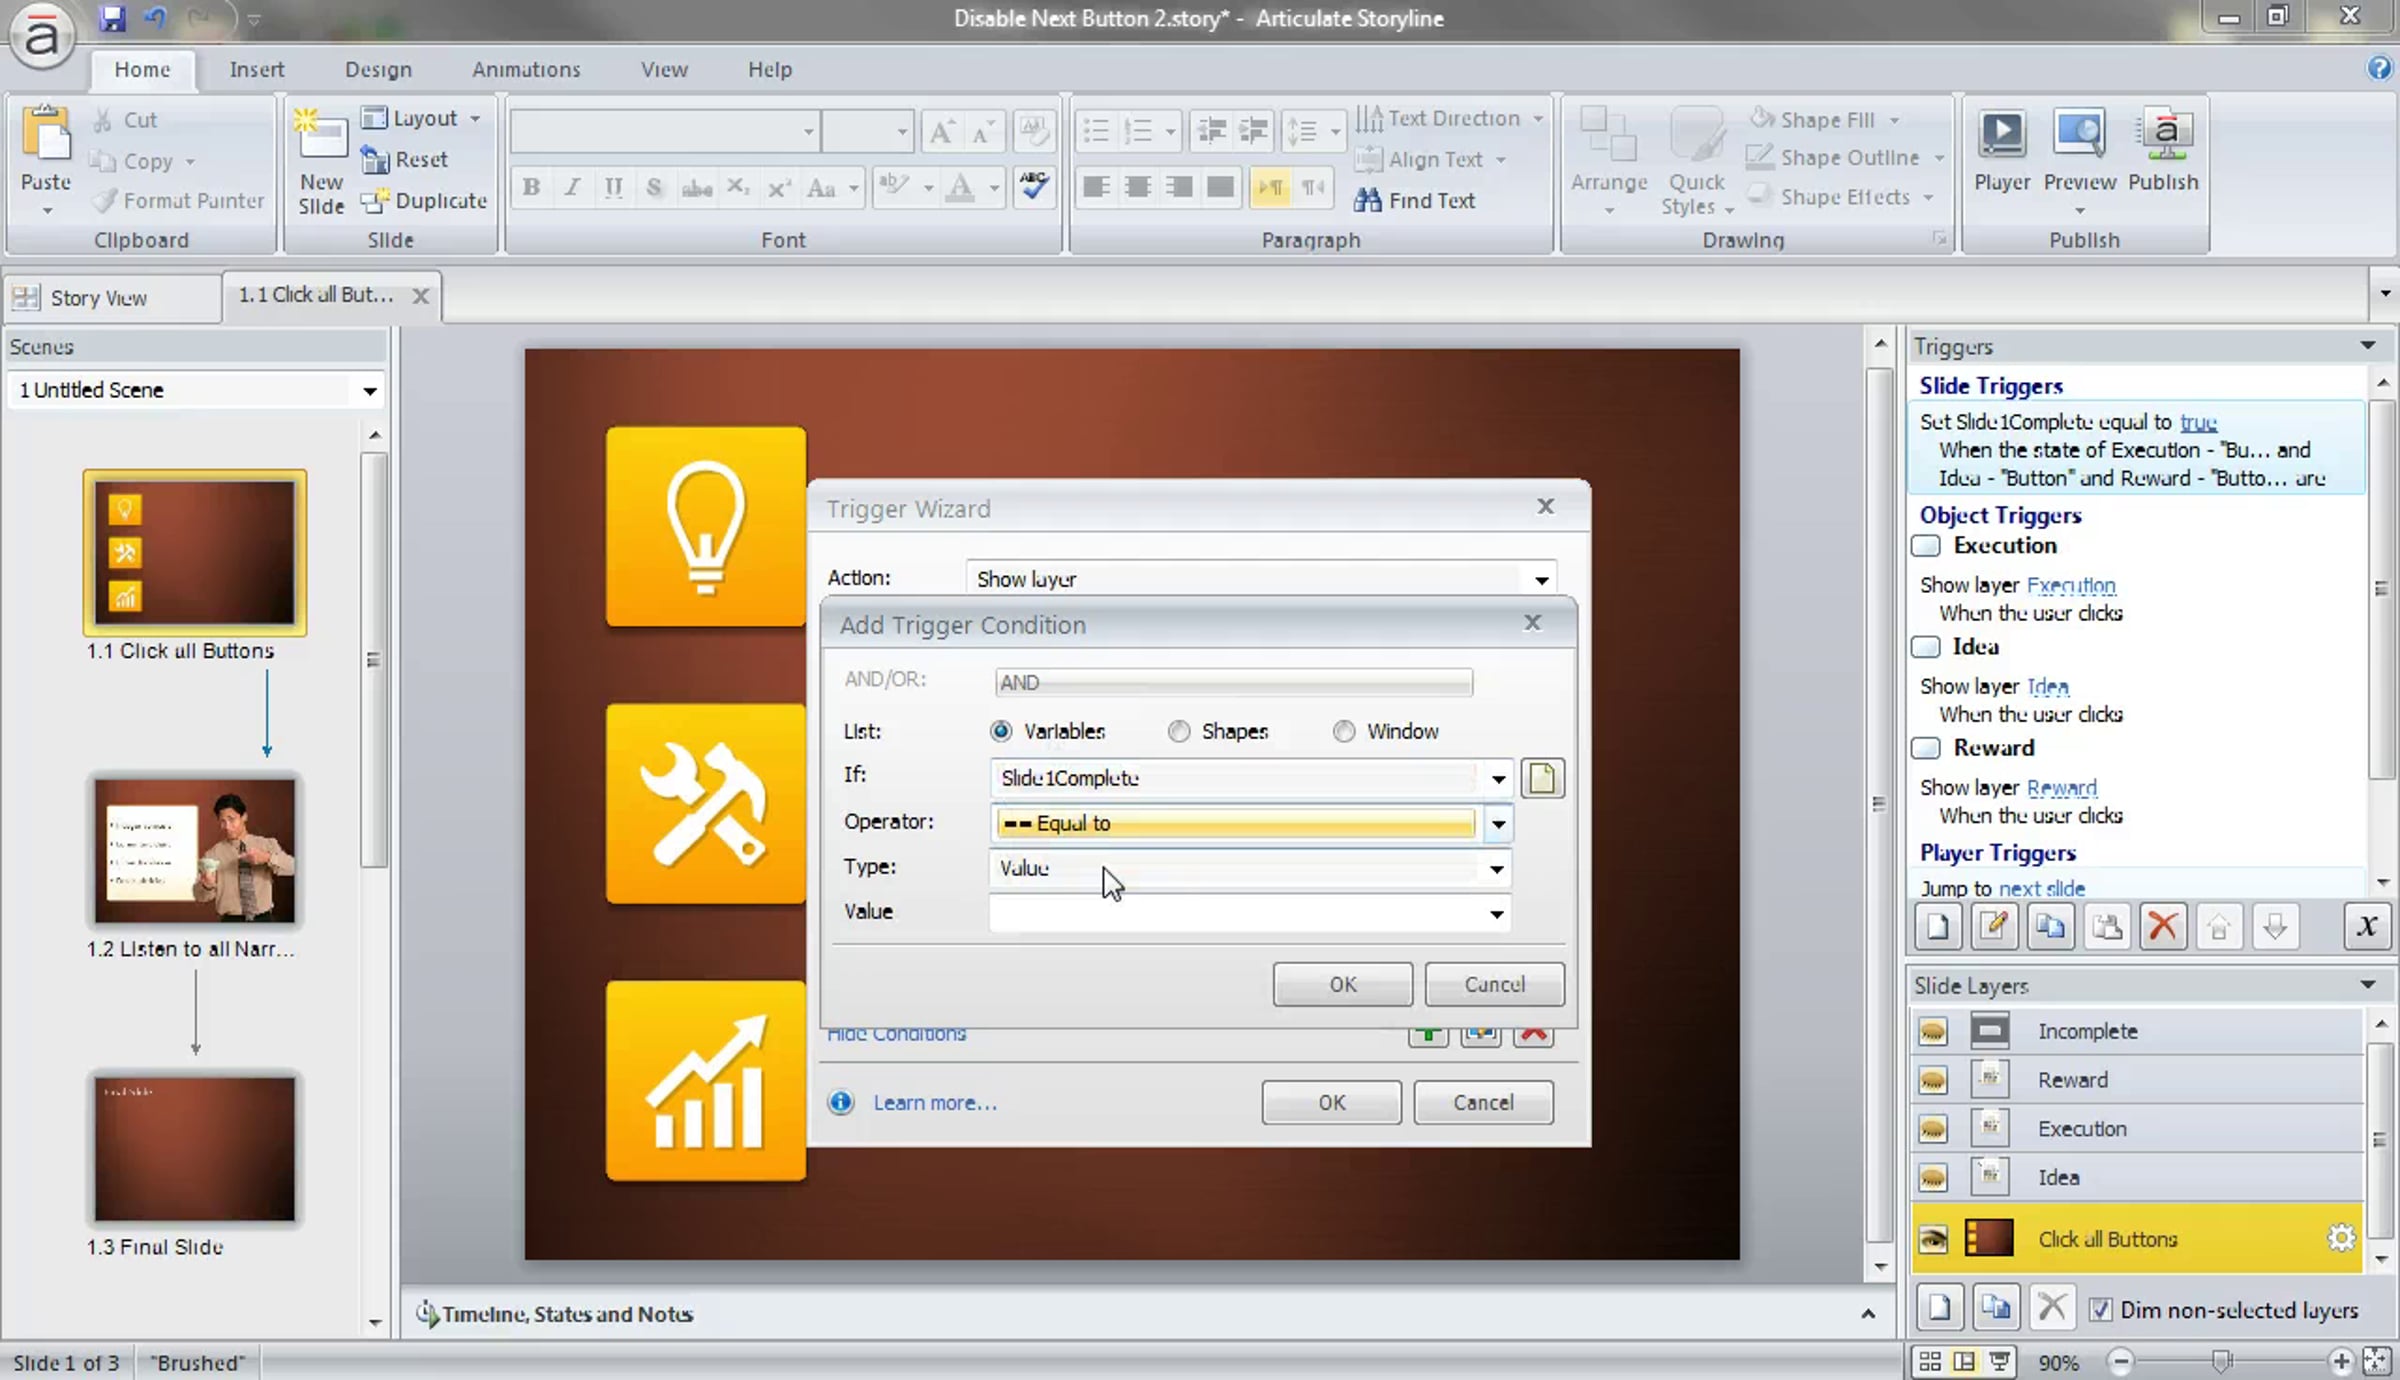The image size is (2400, 1380).
Task: Open manage variables X icon in Triggers
Action: (x=2366, y=927)
